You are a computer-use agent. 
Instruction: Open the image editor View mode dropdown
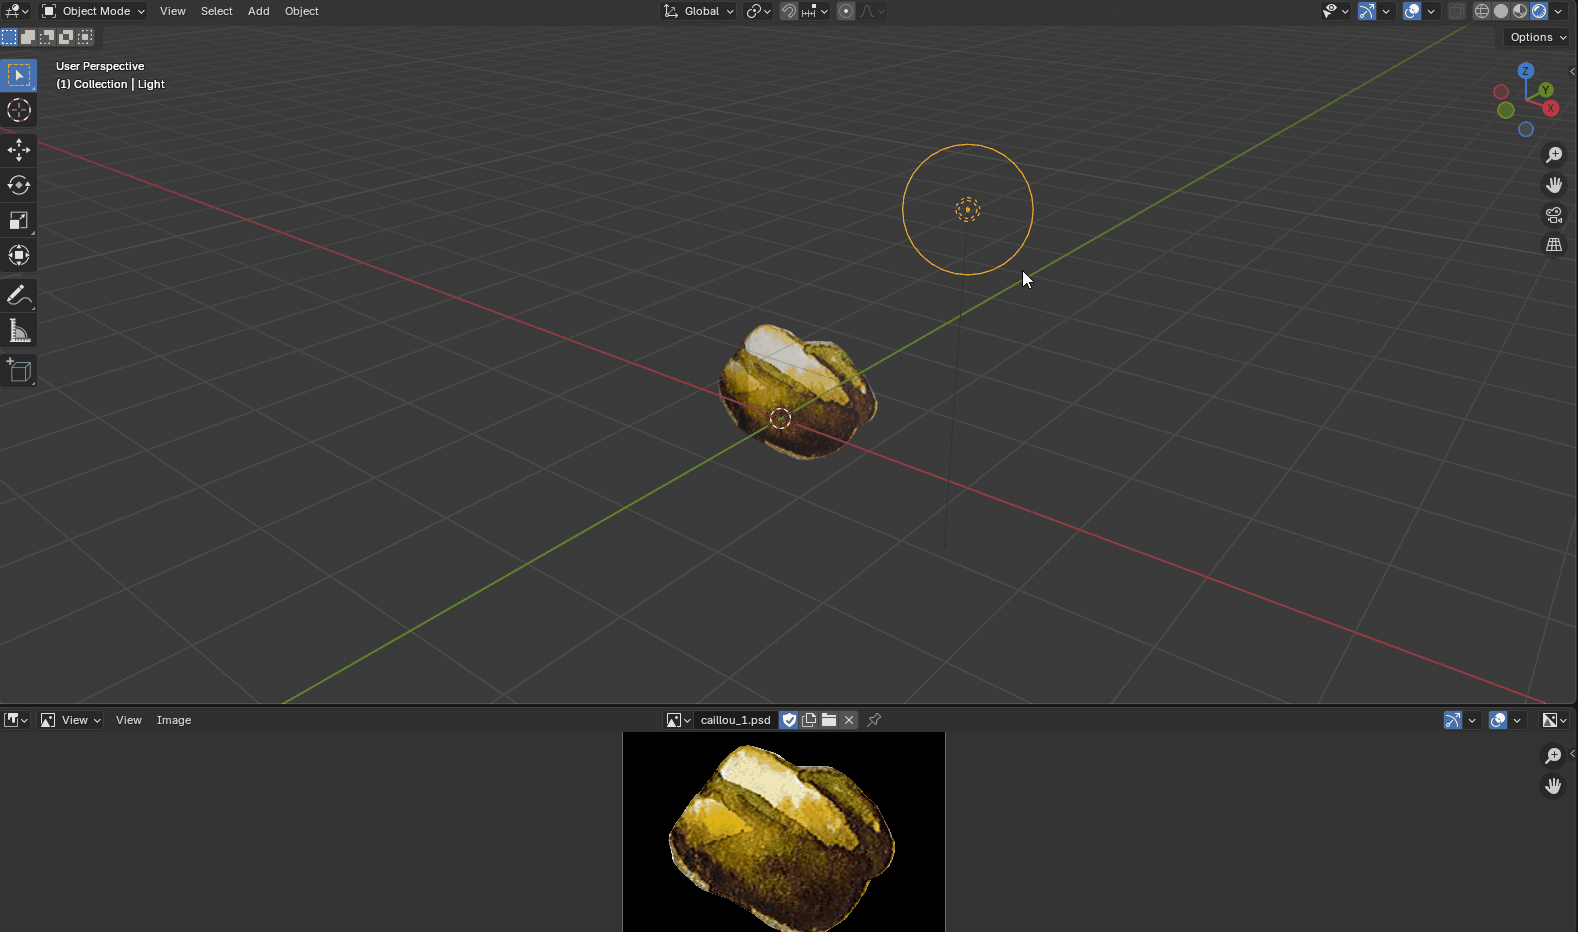click(71, 720)
